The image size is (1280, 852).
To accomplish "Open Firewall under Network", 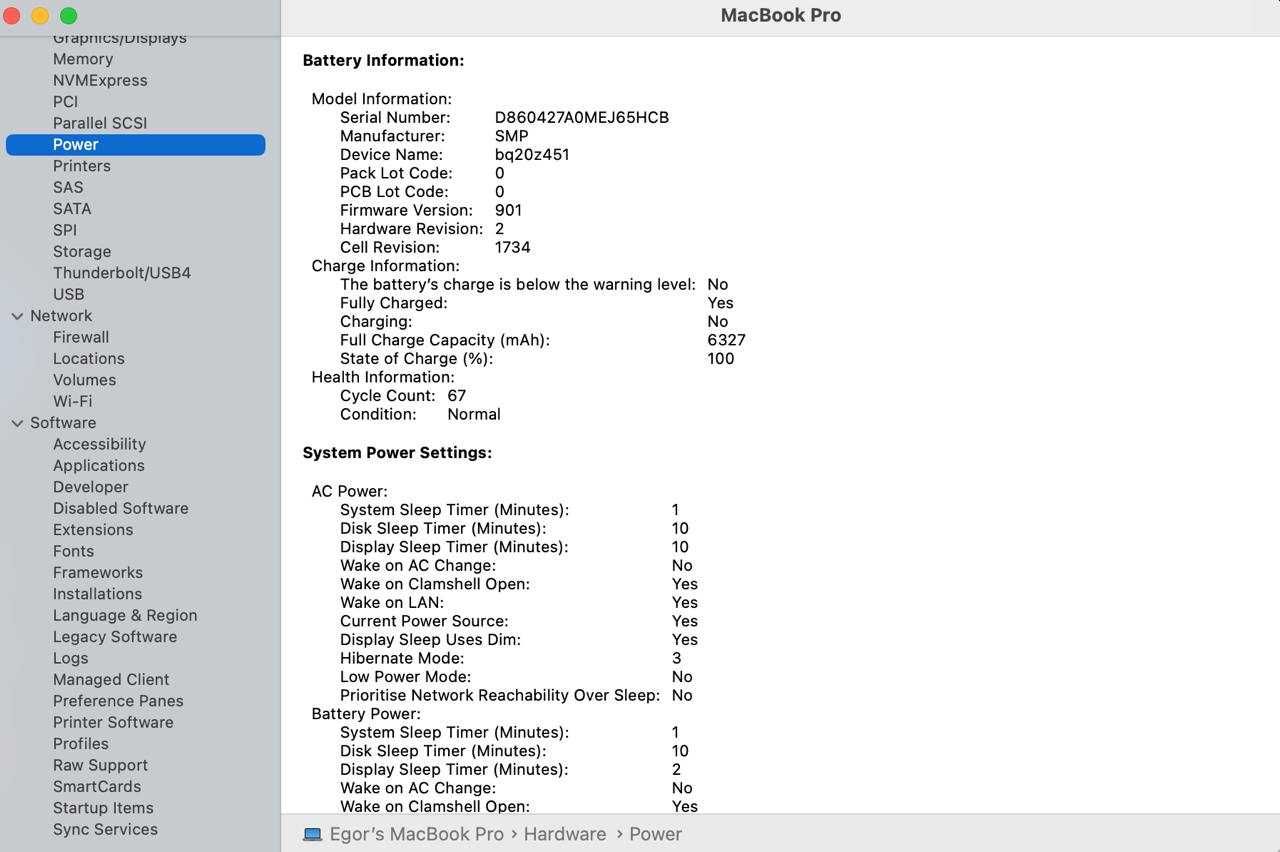I will point(81,337).
